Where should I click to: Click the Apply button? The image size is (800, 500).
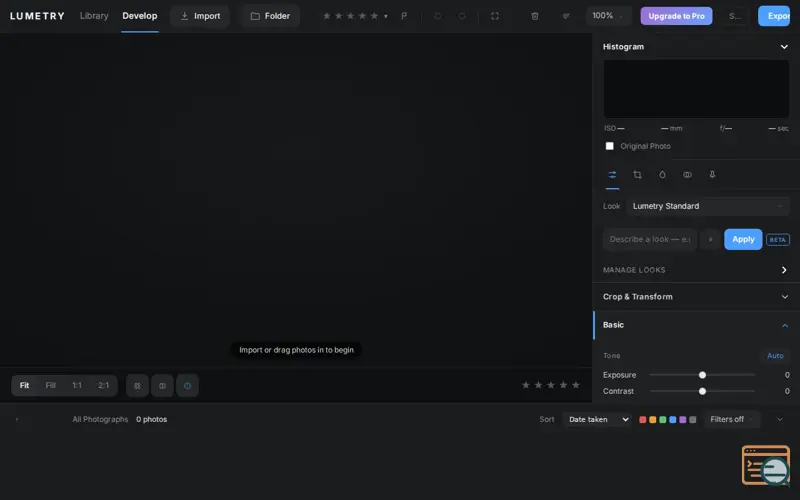click(743, 239)
